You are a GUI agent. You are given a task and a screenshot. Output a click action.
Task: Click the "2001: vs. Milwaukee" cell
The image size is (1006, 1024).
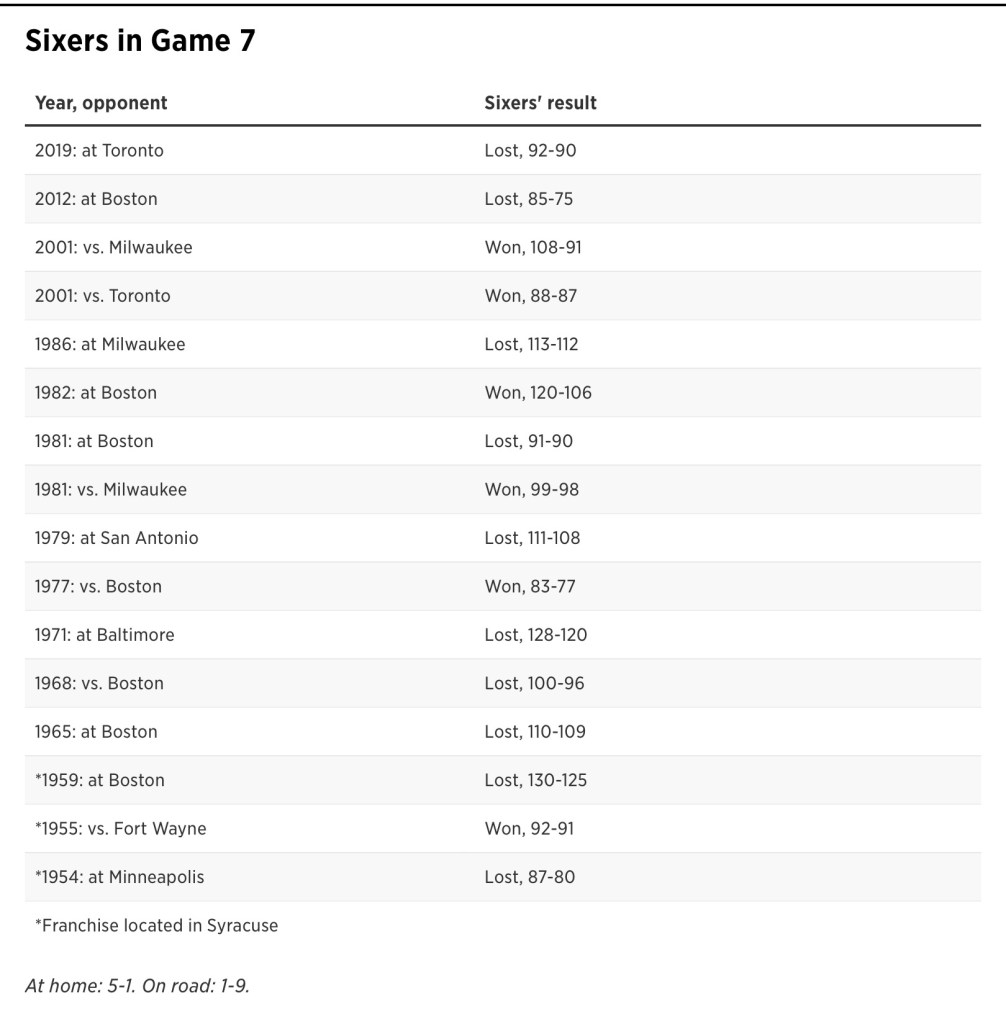(113, 247)
